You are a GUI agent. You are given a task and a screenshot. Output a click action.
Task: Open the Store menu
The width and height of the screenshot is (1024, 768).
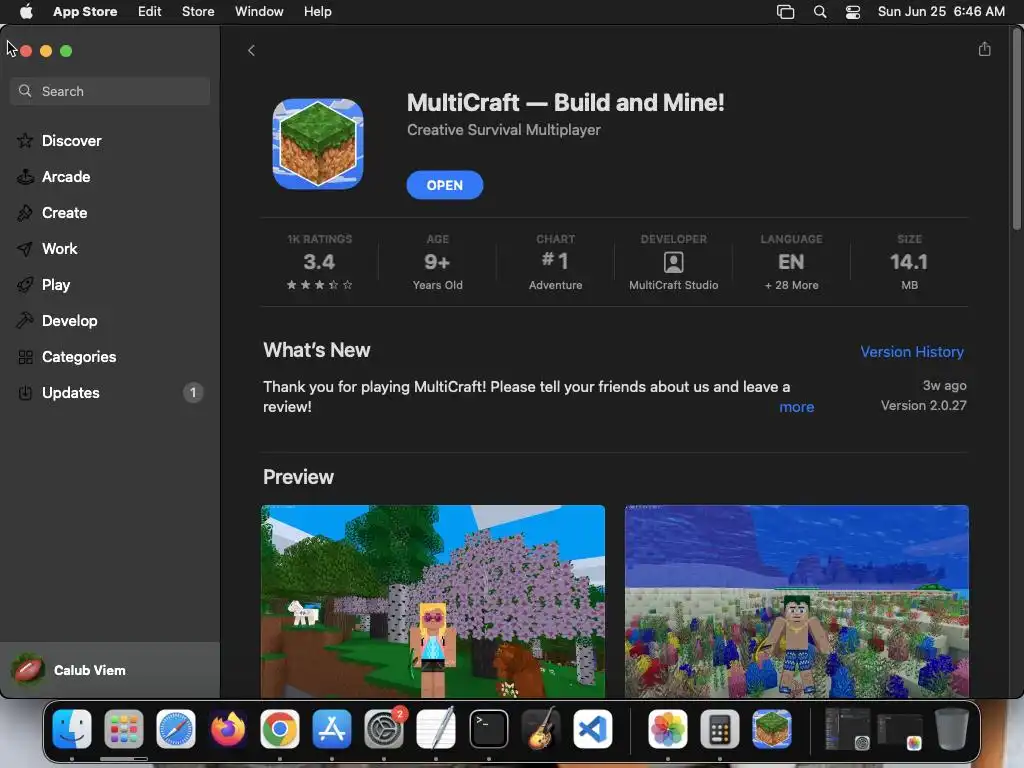coord(198,11)
